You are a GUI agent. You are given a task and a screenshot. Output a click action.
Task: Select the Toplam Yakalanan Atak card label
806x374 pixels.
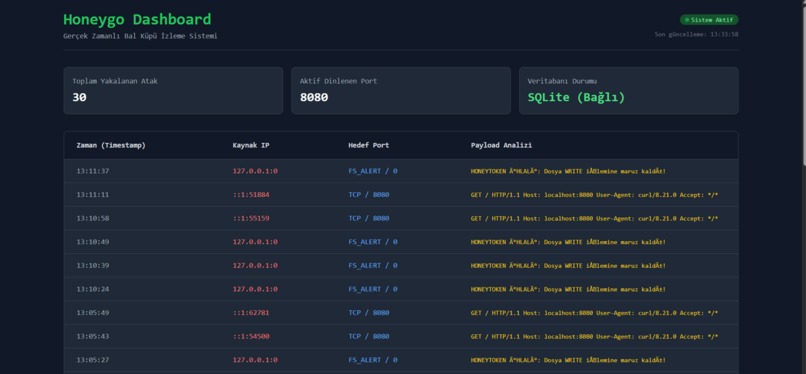click(115, 81)
